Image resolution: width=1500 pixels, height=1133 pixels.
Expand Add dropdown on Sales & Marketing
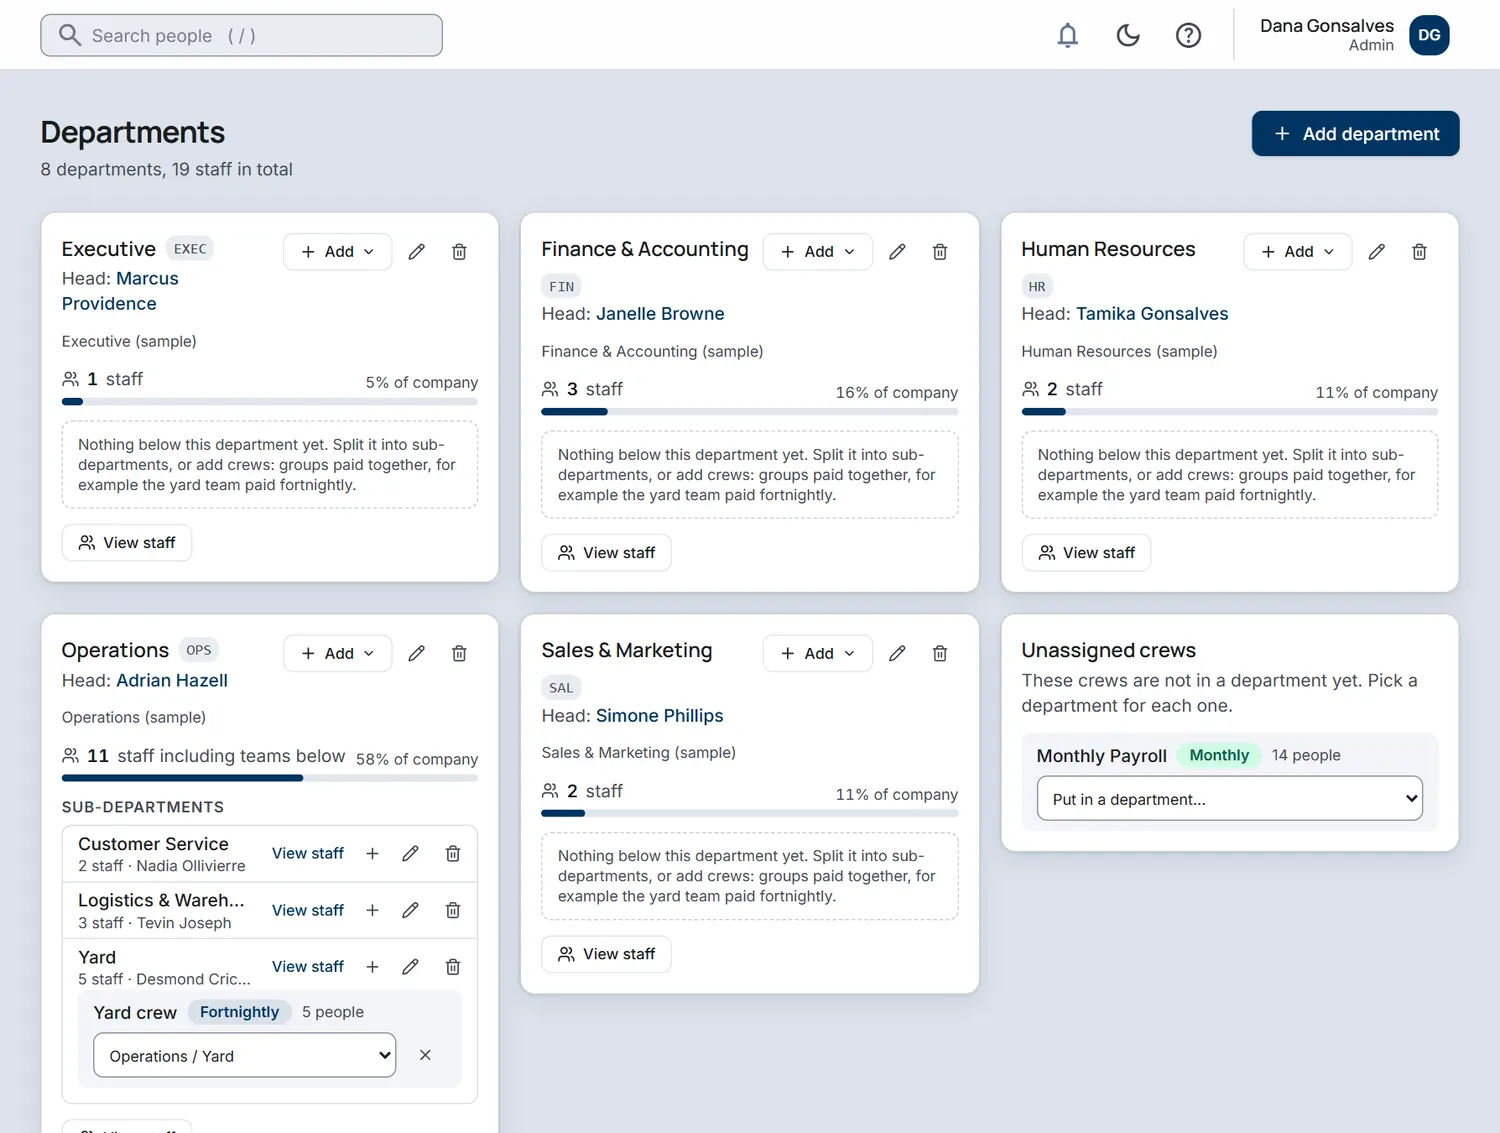[818, 653]
